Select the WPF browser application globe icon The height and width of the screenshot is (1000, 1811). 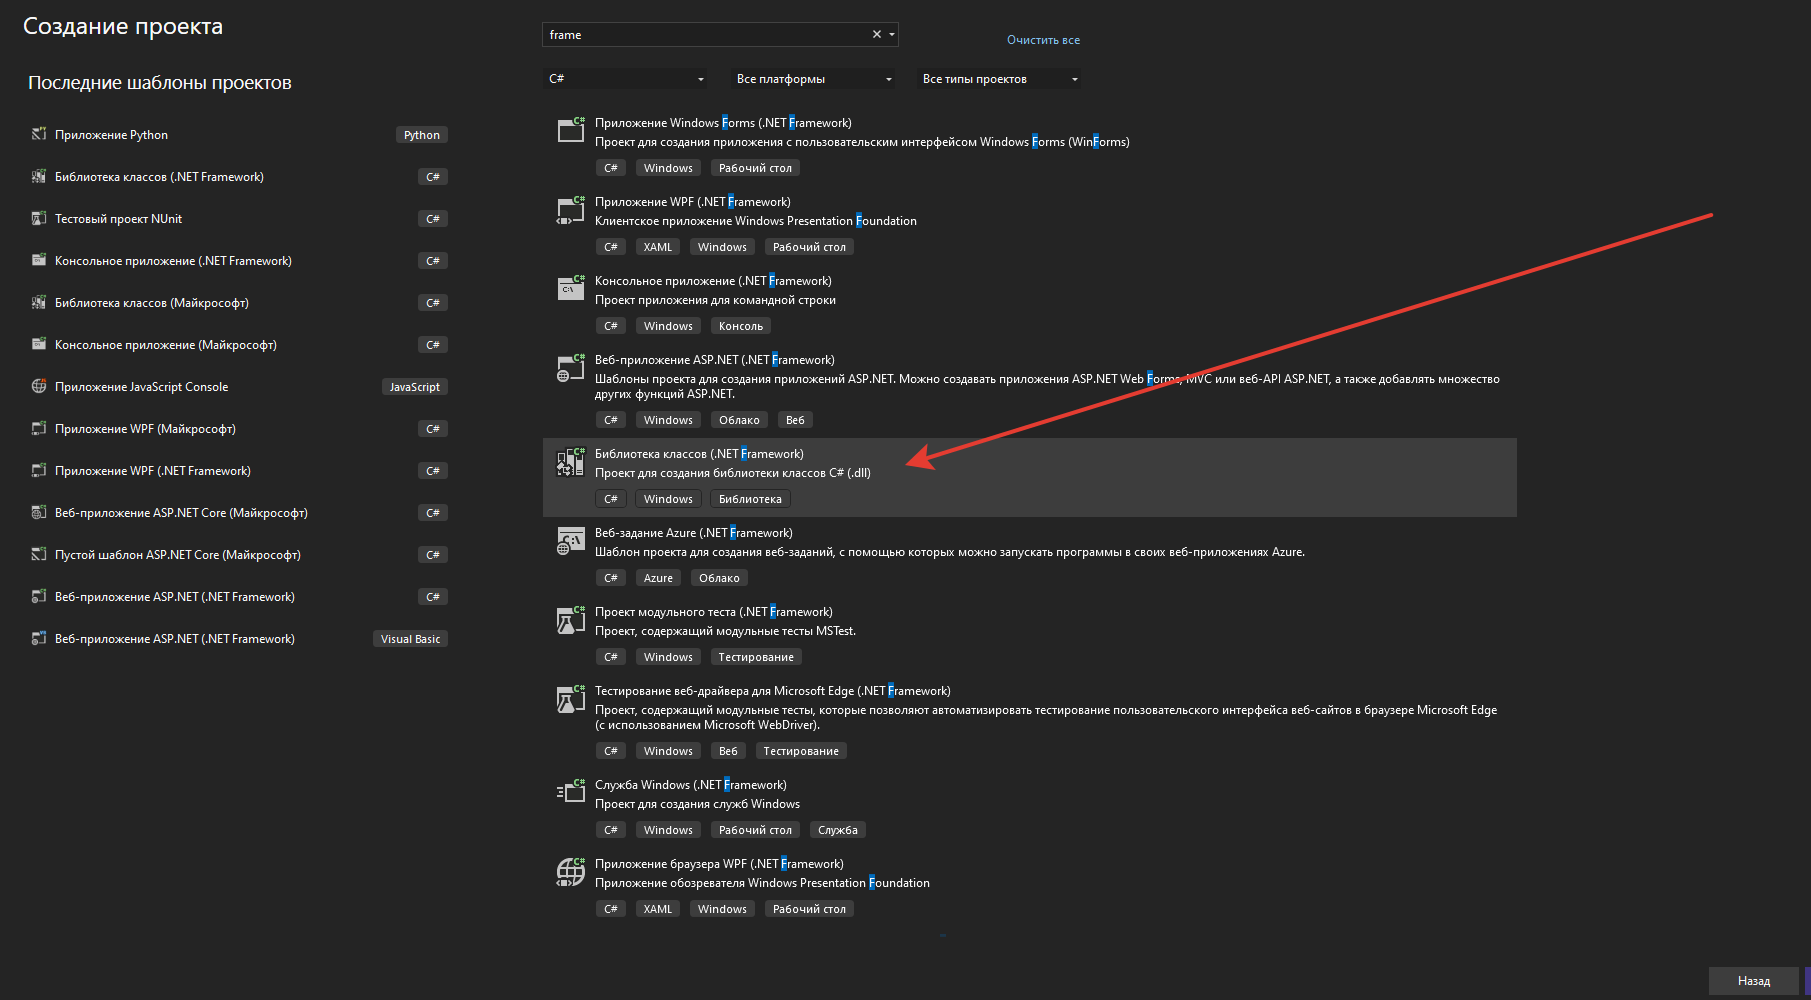pyautogui.click(x=570, y=872)
